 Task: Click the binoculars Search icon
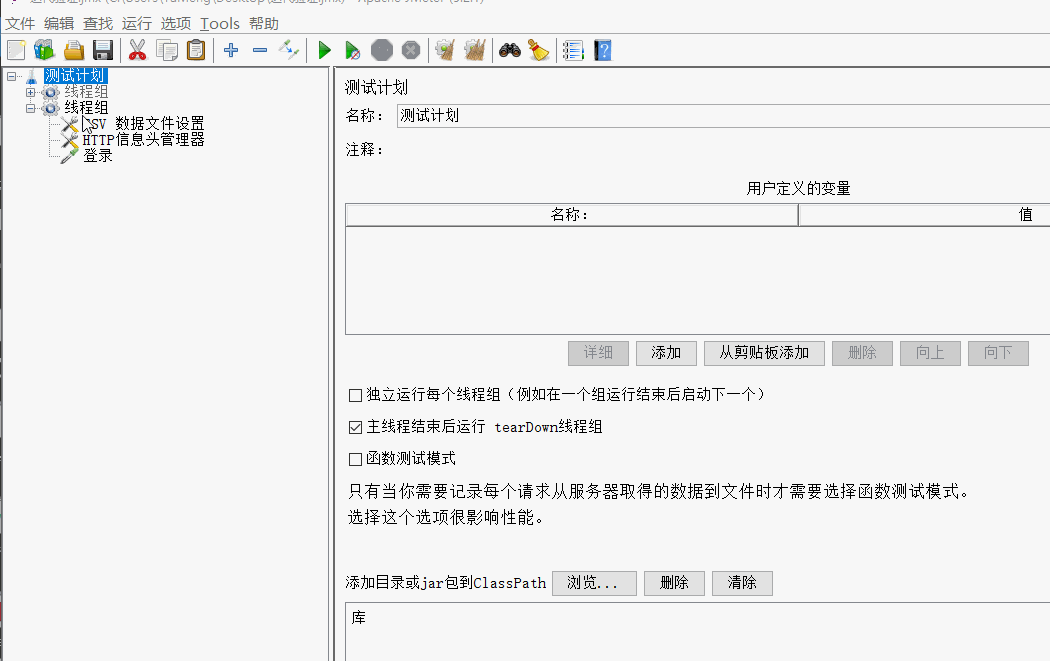pos(510,50)
